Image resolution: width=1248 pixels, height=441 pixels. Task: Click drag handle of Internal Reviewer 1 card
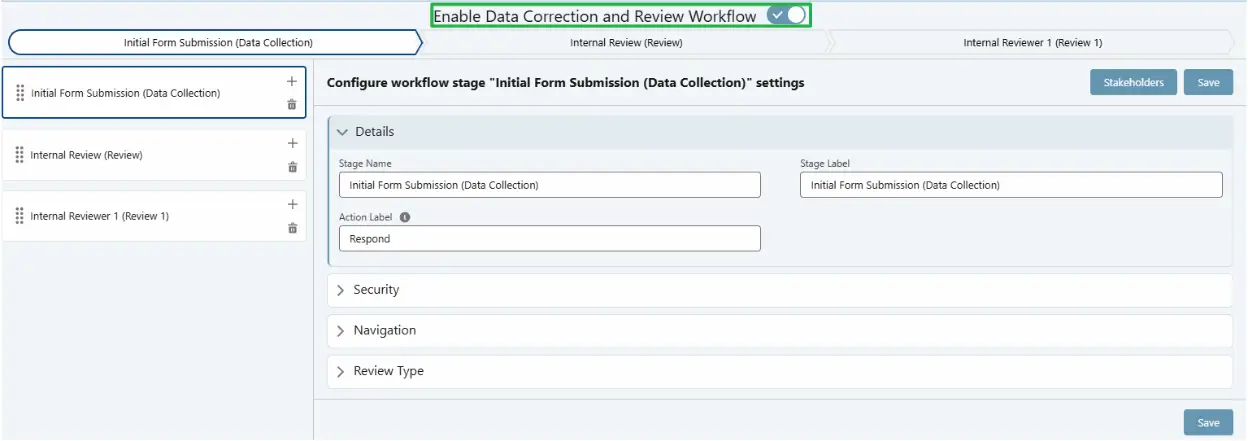pos(20,216)
